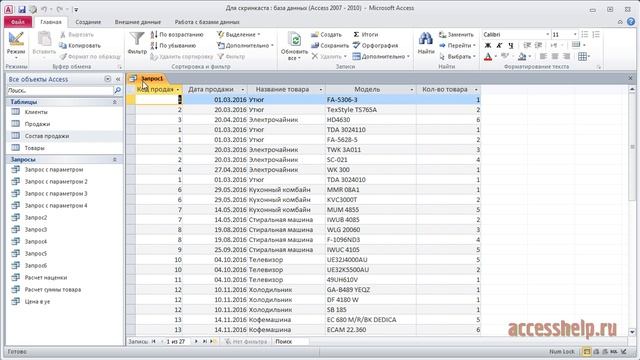Viewport: 640px width, 360px height.
Task: Switch to Внешние данные tab
Action: pyautogui.click(x=138, y=22)
